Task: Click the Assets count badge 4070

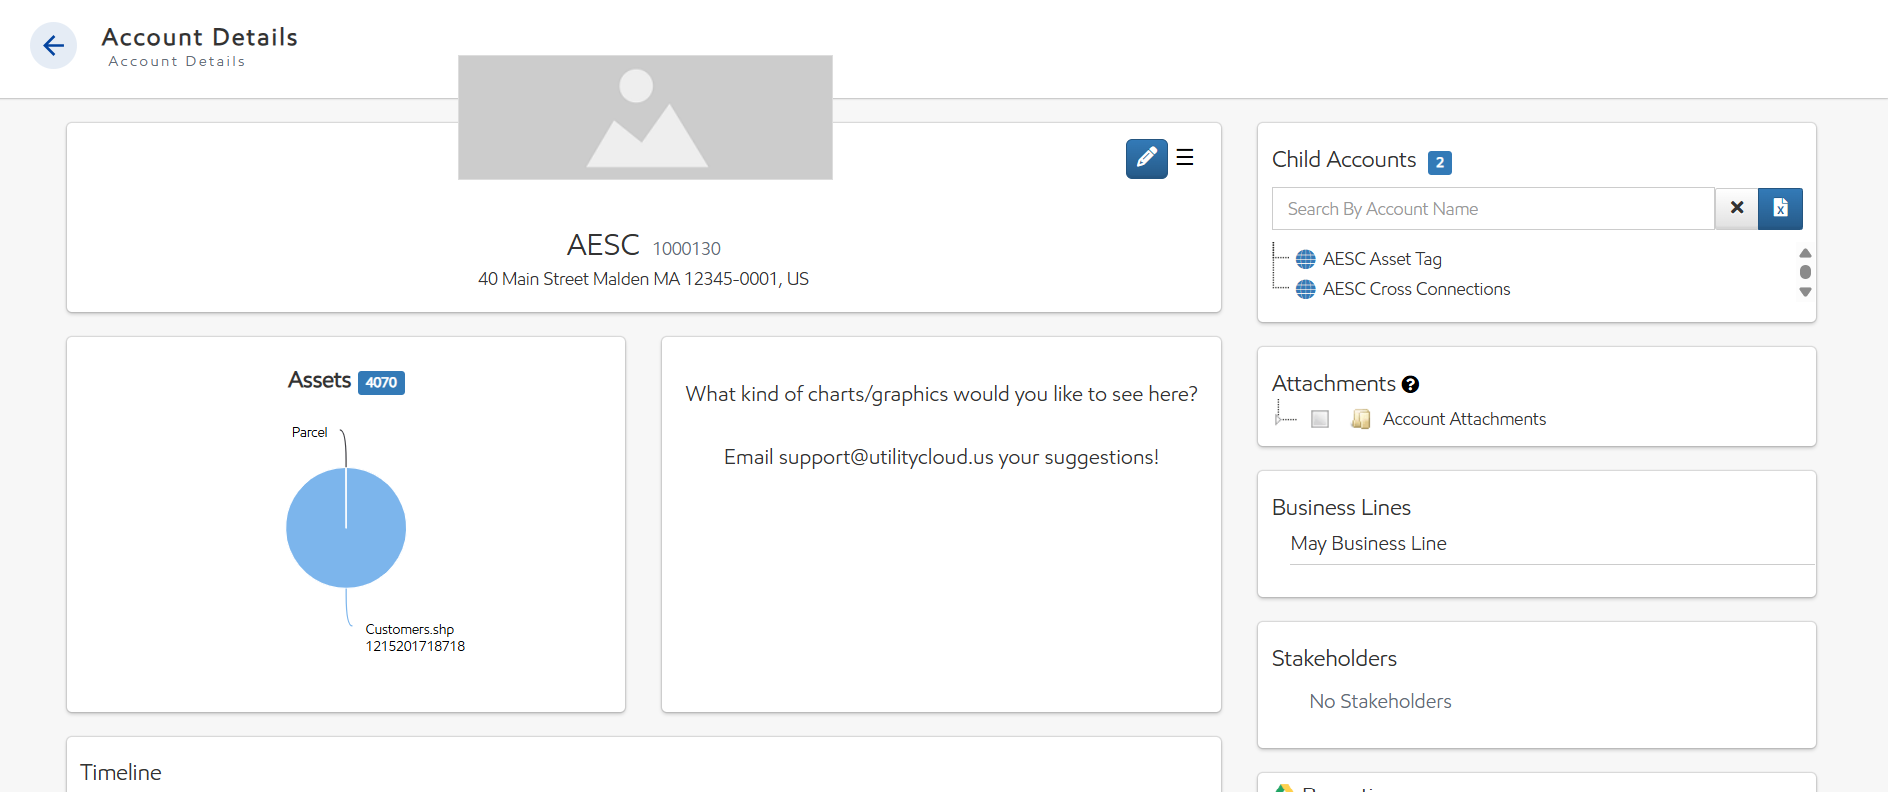Action: coord(381,382)
